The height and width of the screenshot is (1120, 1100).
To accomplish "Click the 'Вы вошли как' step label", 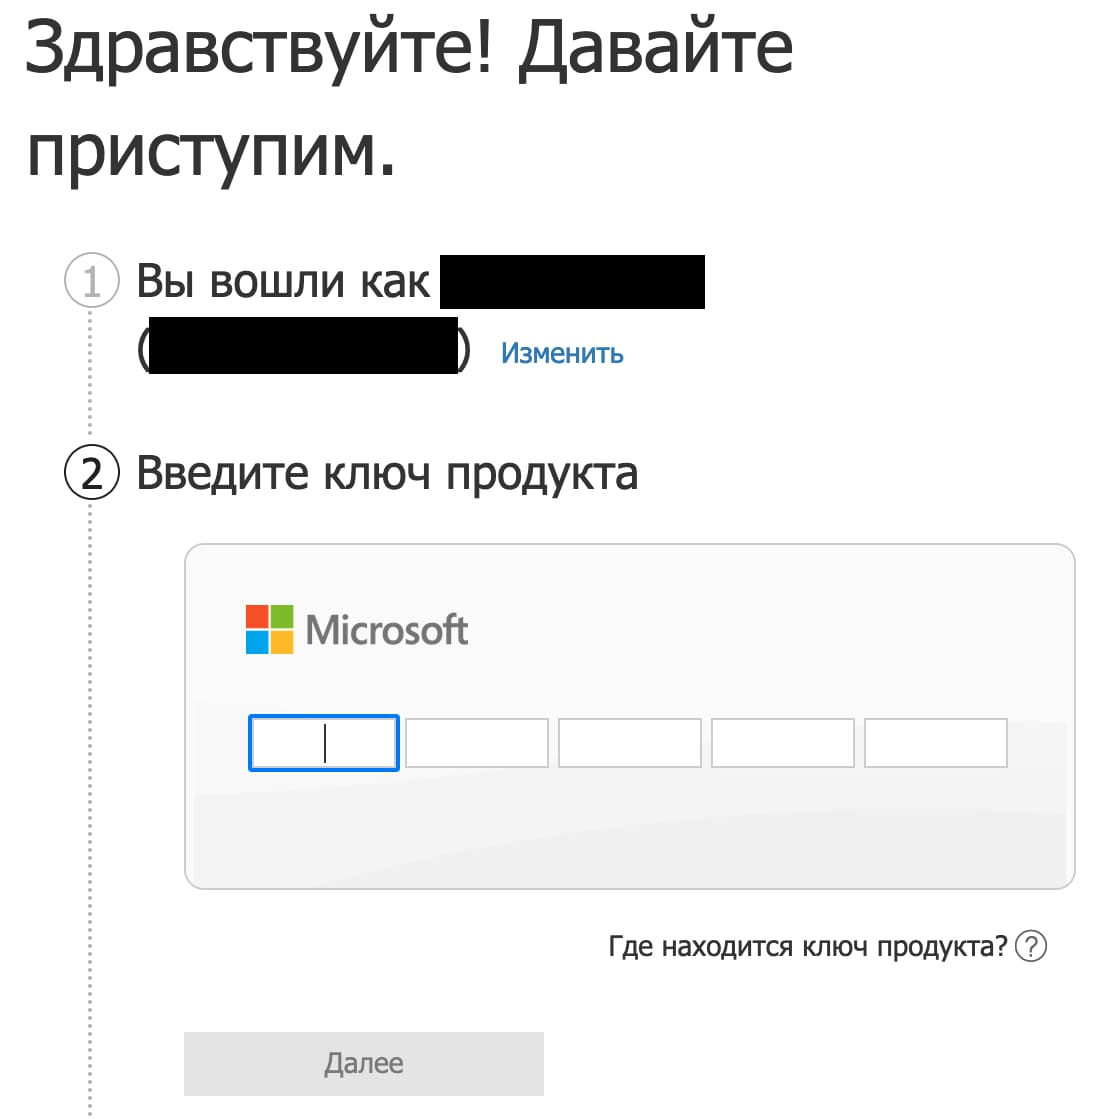I will tap(283, 281).
